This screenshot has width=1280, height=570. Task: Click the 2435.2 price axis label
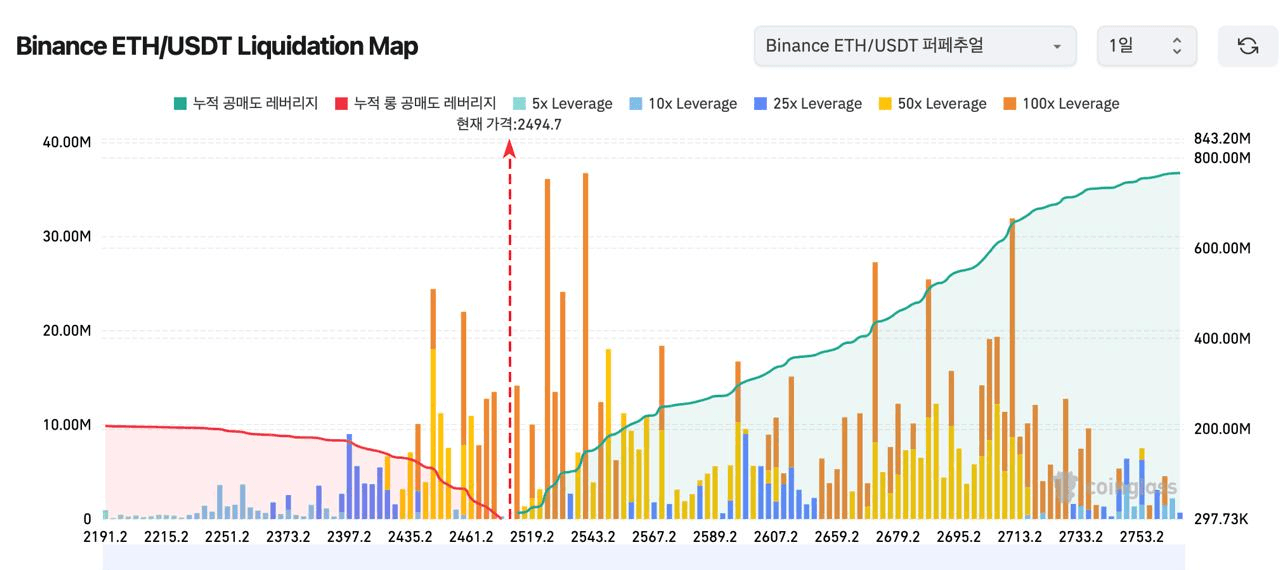pos(410,537)
